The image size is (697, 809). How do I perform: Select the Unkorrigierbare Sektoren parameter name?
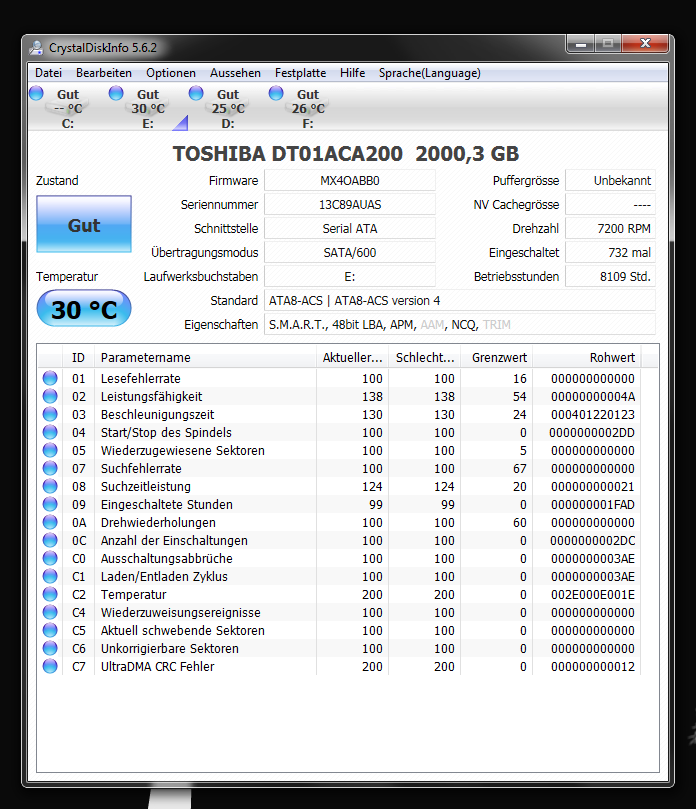[170, 649]
